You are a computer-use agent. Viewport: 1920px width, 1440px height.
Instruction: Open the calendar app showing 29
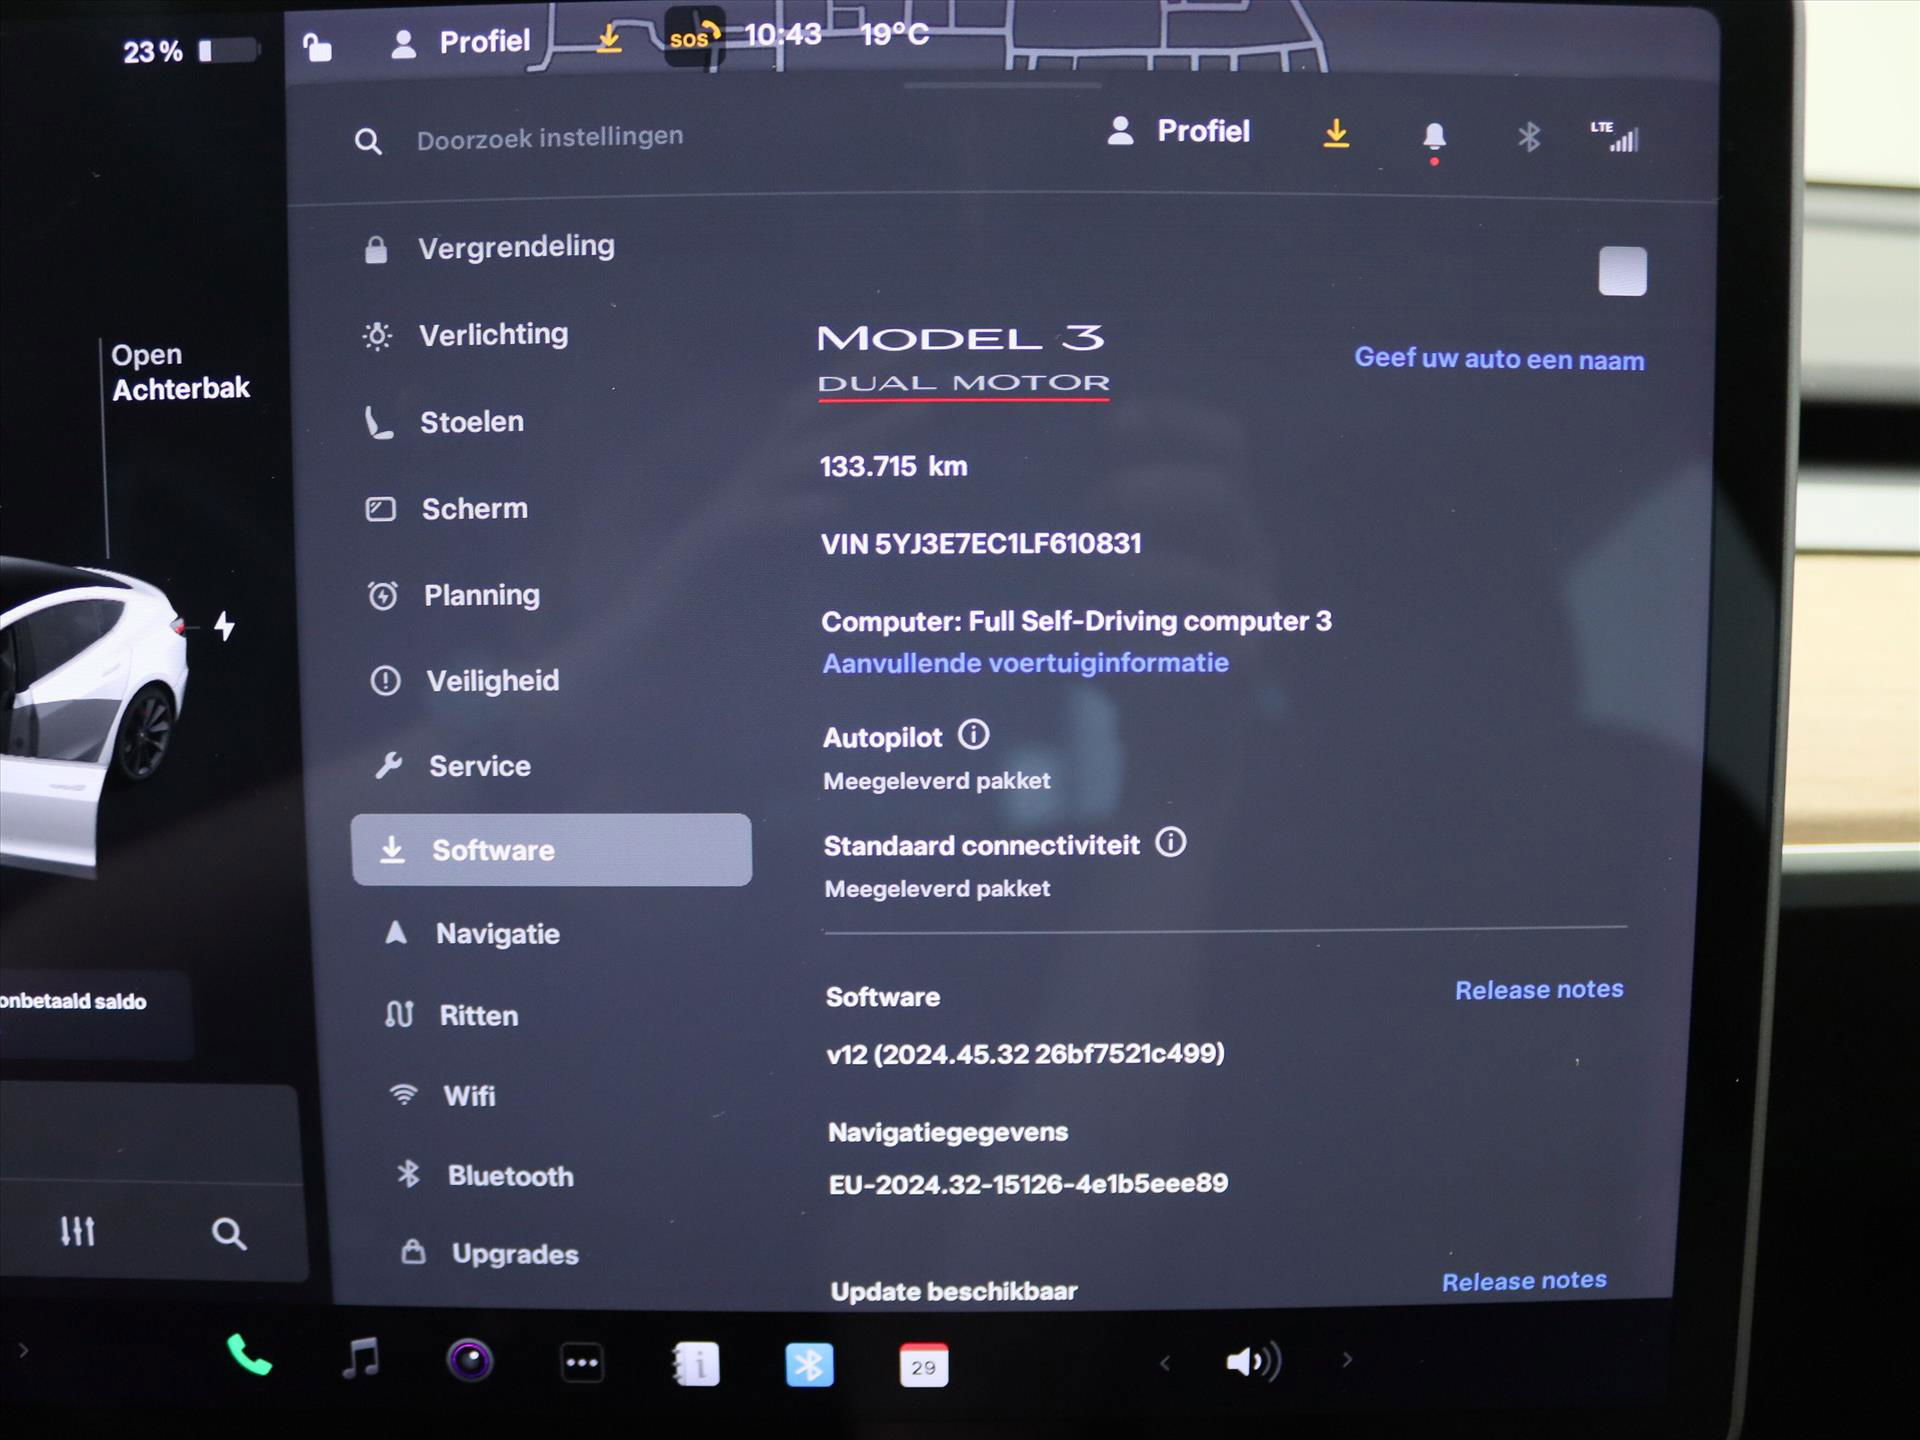(924, 1365)
